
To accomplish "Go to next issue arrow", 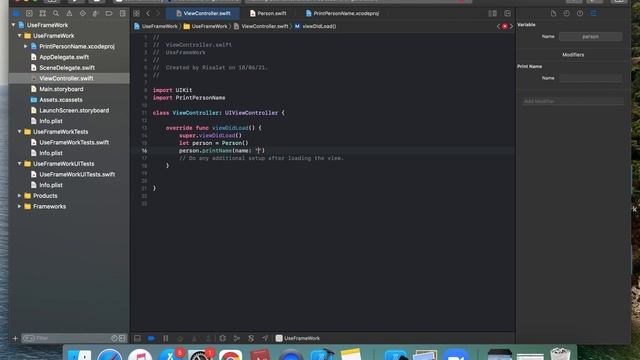I will 511,26.
